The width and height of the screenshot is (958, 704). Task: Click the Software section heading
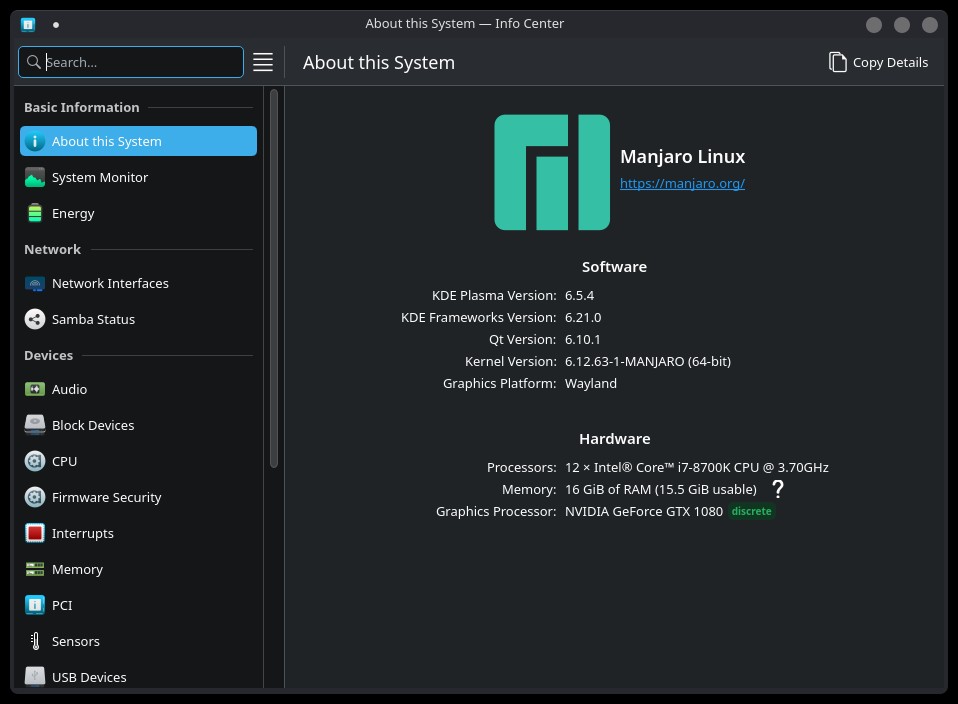coord(614,267)
